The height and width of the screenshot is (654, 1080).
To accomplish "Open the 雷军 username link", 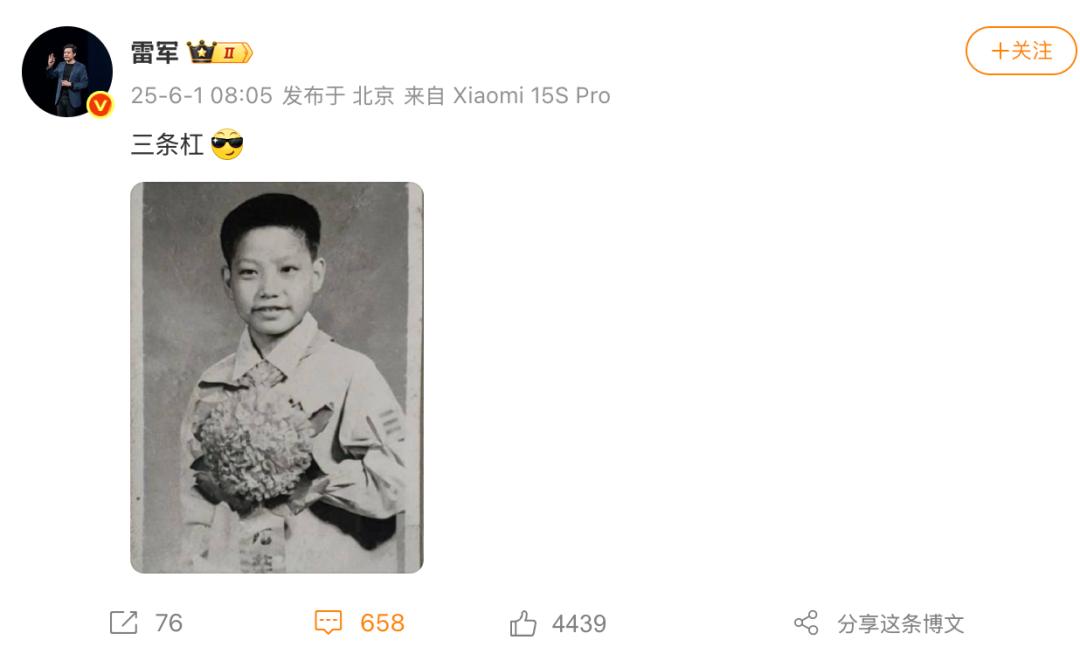I will tap(155, 53).
